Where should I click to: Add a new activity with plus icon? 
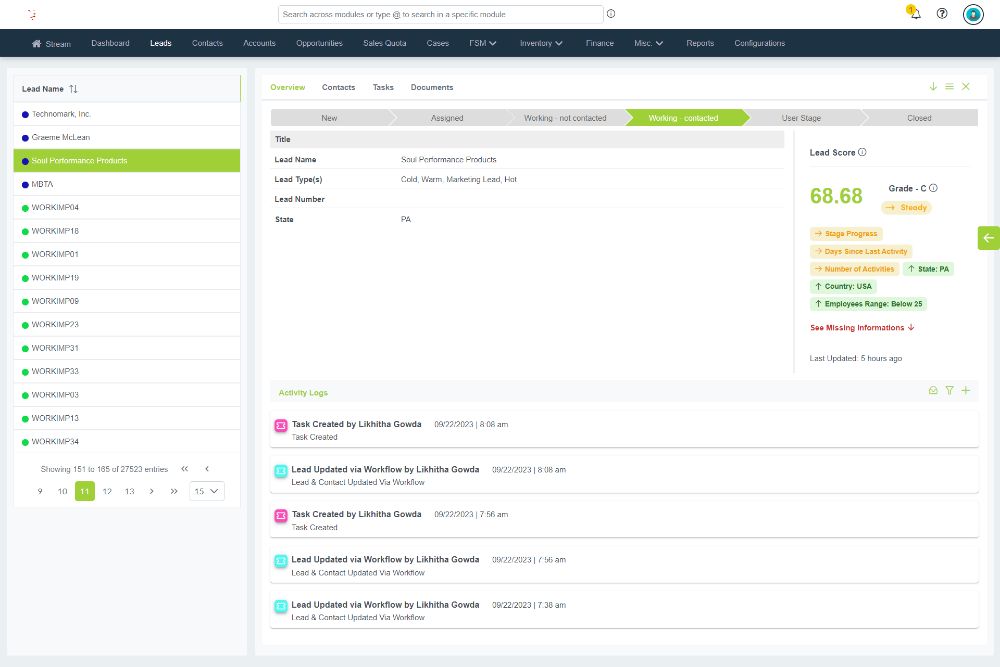(x=966, y=391)
